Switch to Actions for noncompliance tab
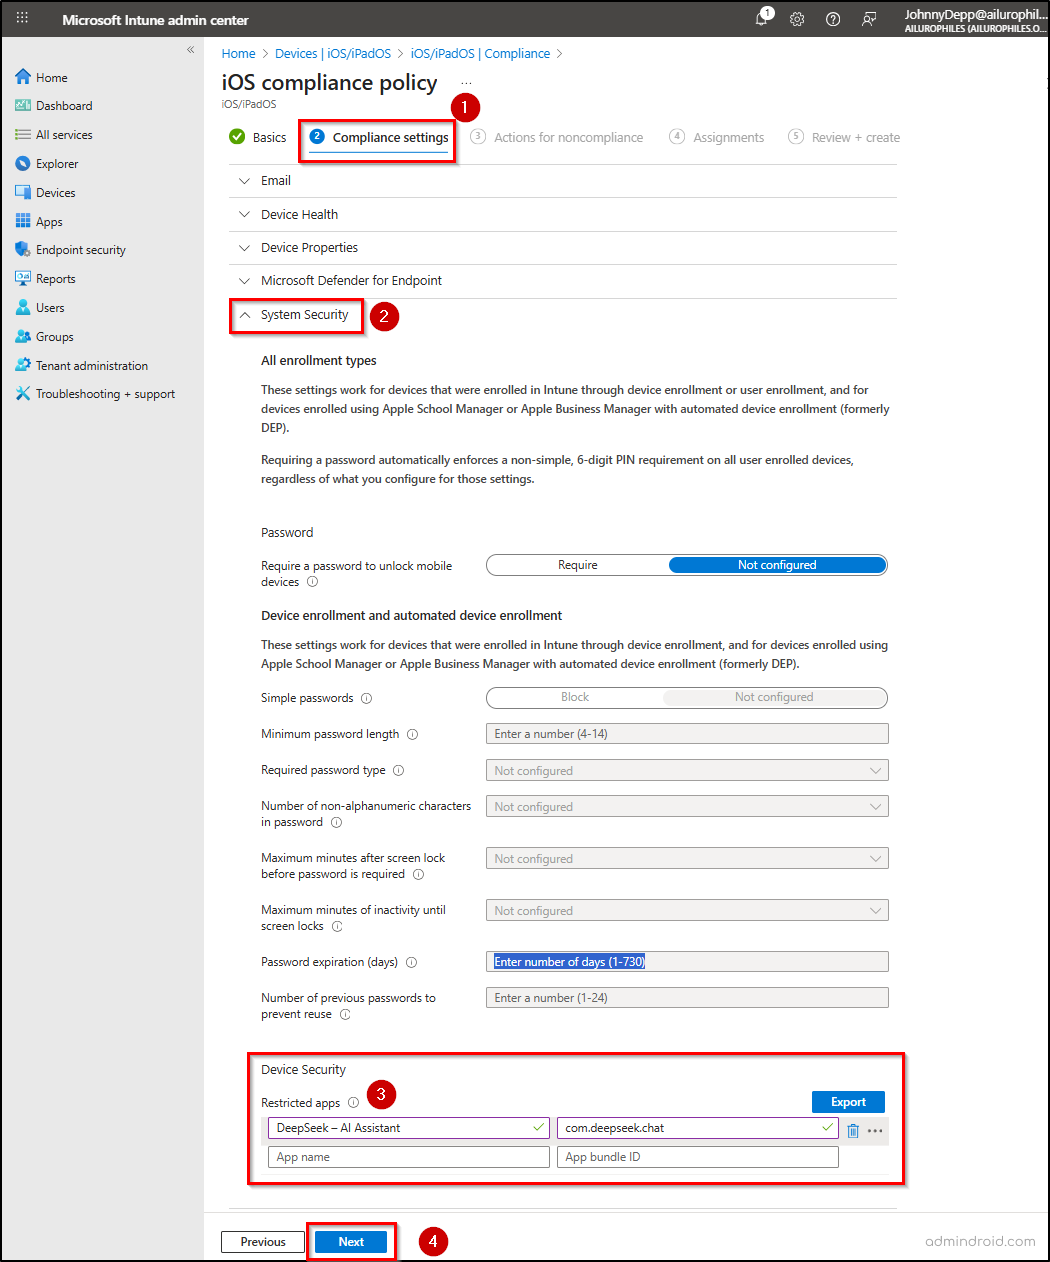The width and height of the screenshot is (1050, 1262). click(x=567, y=138)
